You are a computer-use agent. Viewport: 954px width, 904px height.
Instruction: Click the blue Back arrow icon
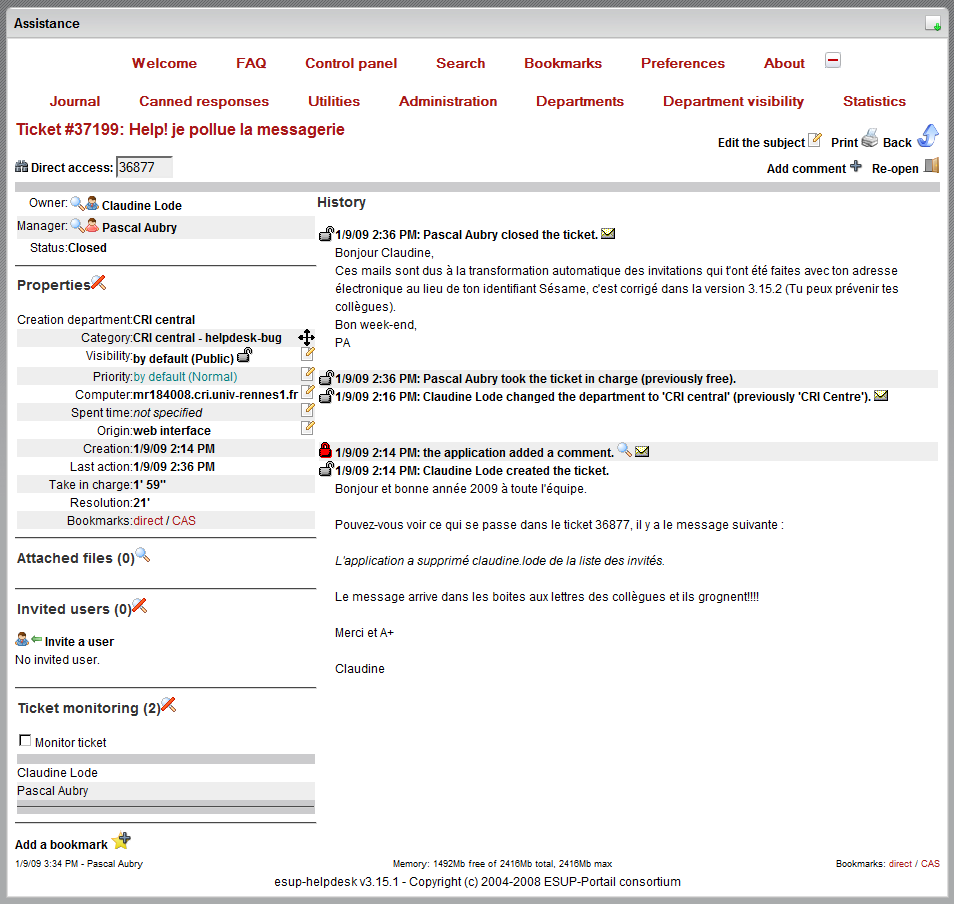[927, 136]
